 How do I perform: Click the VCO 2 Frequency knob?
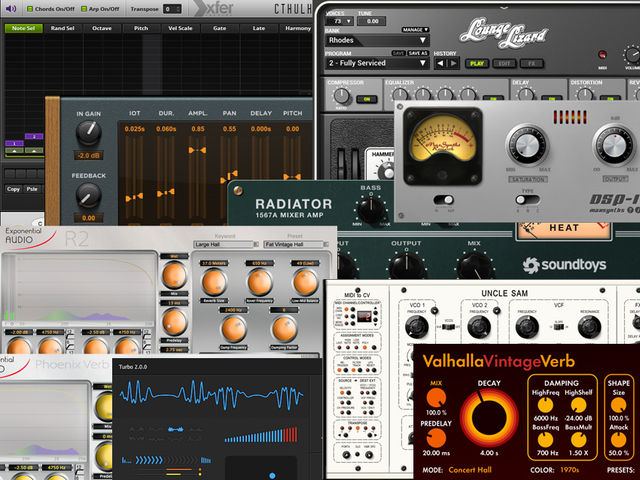[479, 327]
